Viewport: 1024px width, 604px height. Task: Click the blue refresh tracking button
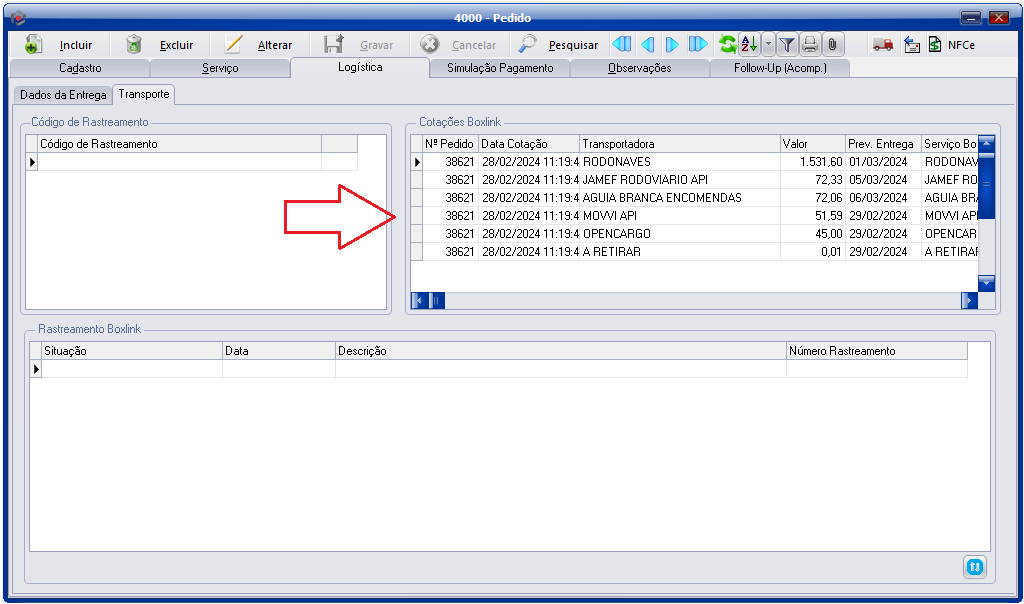975,566
